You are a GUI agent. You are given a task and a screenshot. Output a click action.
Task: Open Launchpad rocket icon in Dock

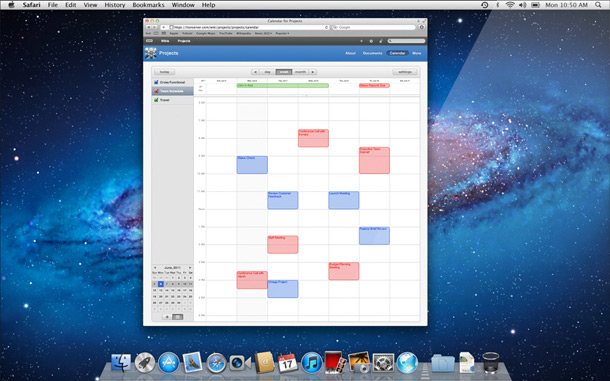145,363
